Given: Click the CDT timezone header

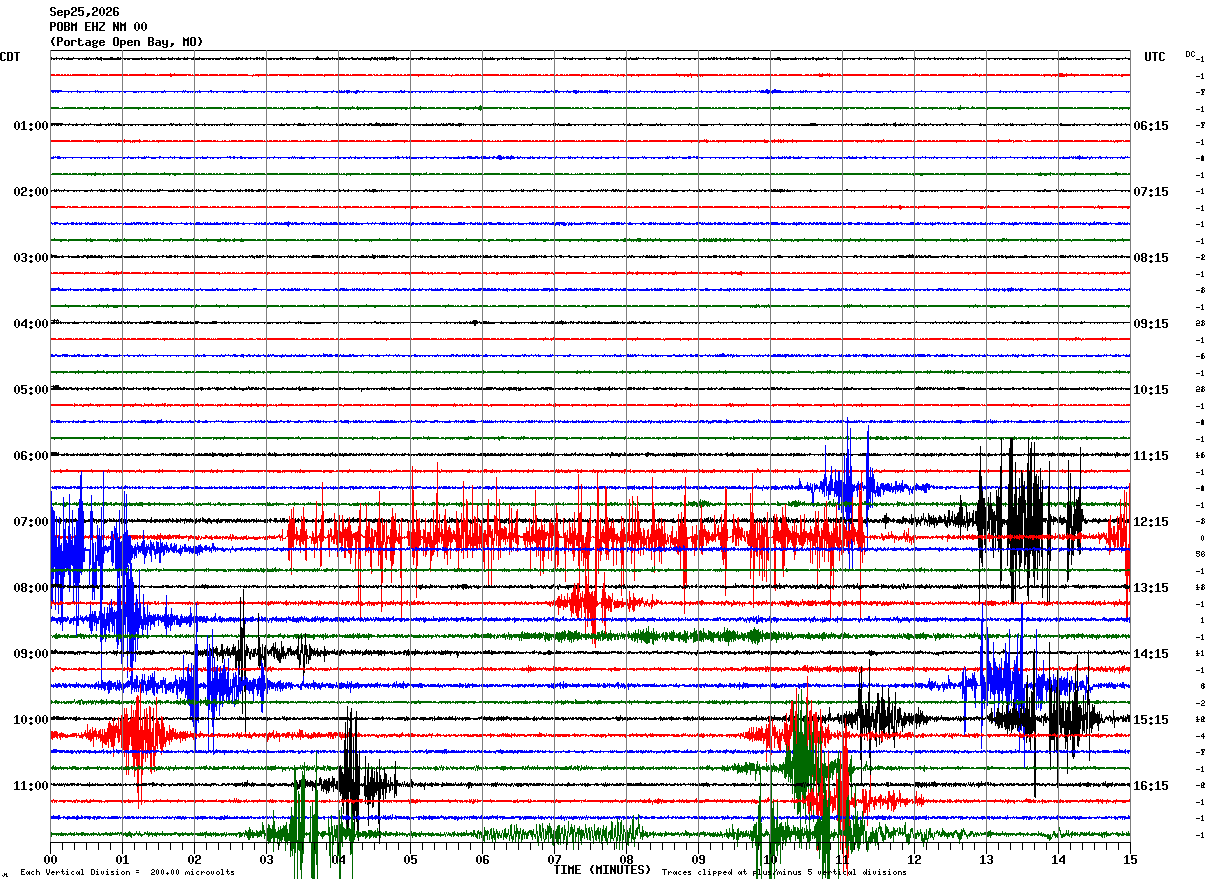Looking at the screenshot, I should tap(10, 57).
